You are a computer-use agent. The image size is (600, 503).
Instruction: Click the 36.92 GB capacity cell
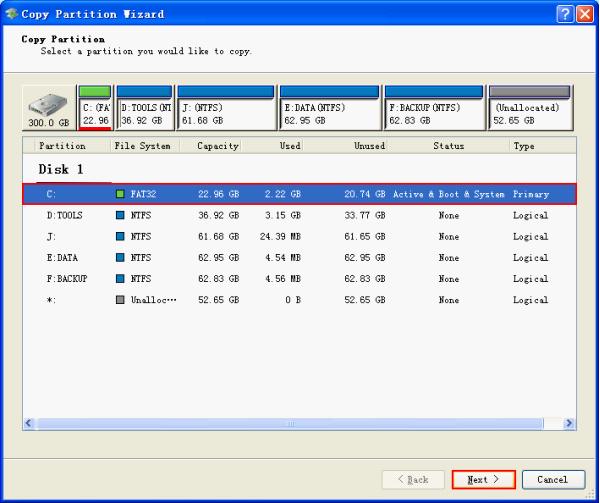pos(218,215)
